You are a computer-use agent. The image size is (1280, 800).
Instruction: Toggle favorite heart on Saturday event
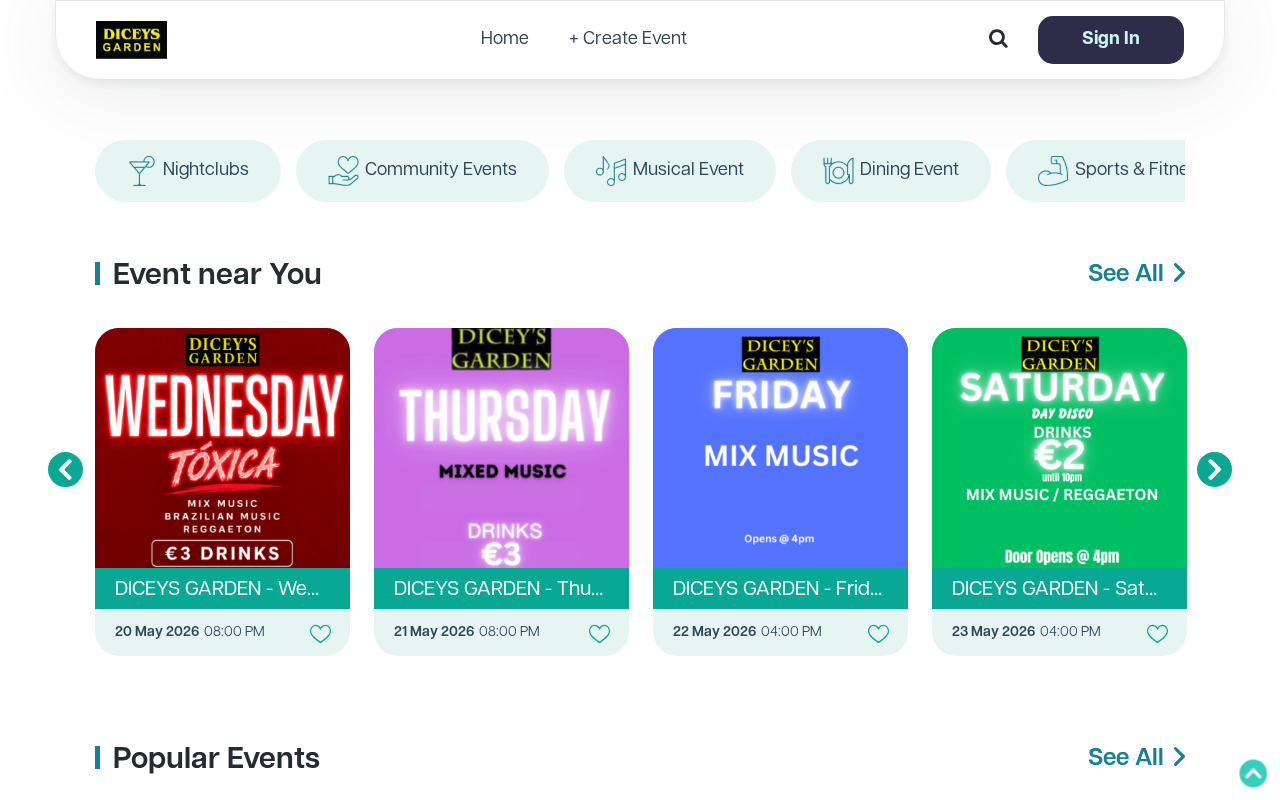click(x=1157, y=633)
